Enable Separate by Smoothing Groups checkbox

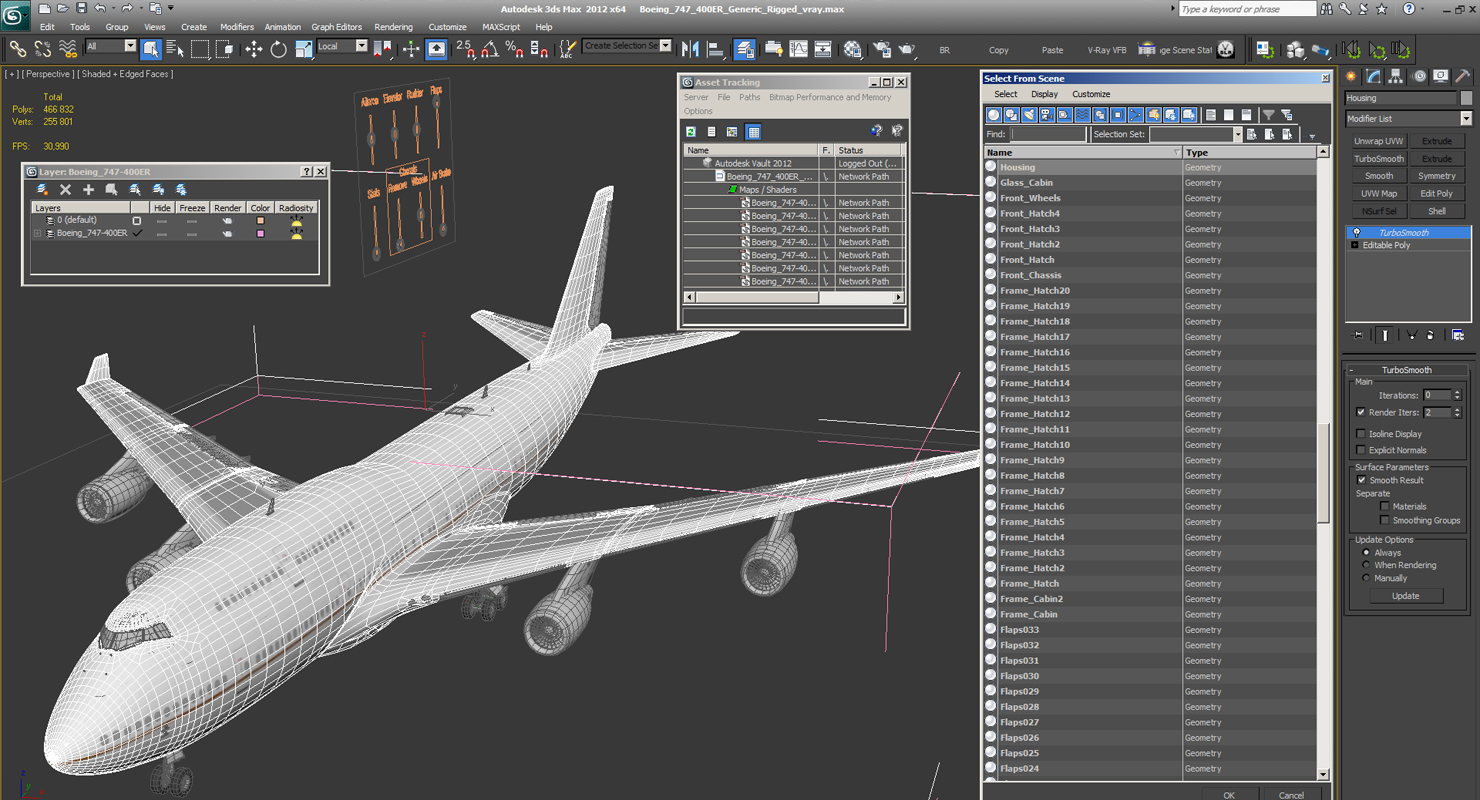[1385, 520]
